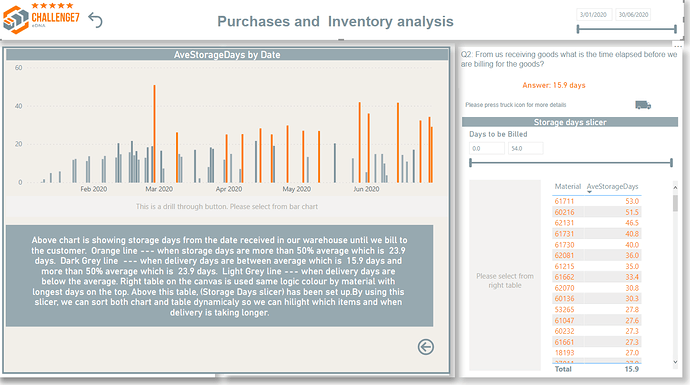Screen dimensions: 690x385
Task: Click the Apr 2020 axis label
Action: click(228, 189)
